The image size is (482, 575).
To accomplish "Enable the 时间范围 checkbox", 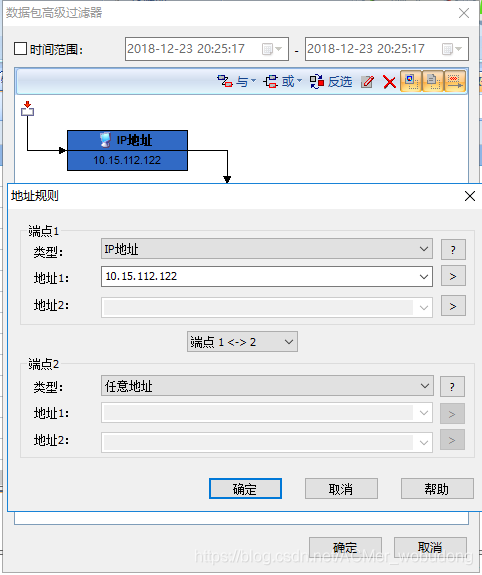I will pos(20,48).
